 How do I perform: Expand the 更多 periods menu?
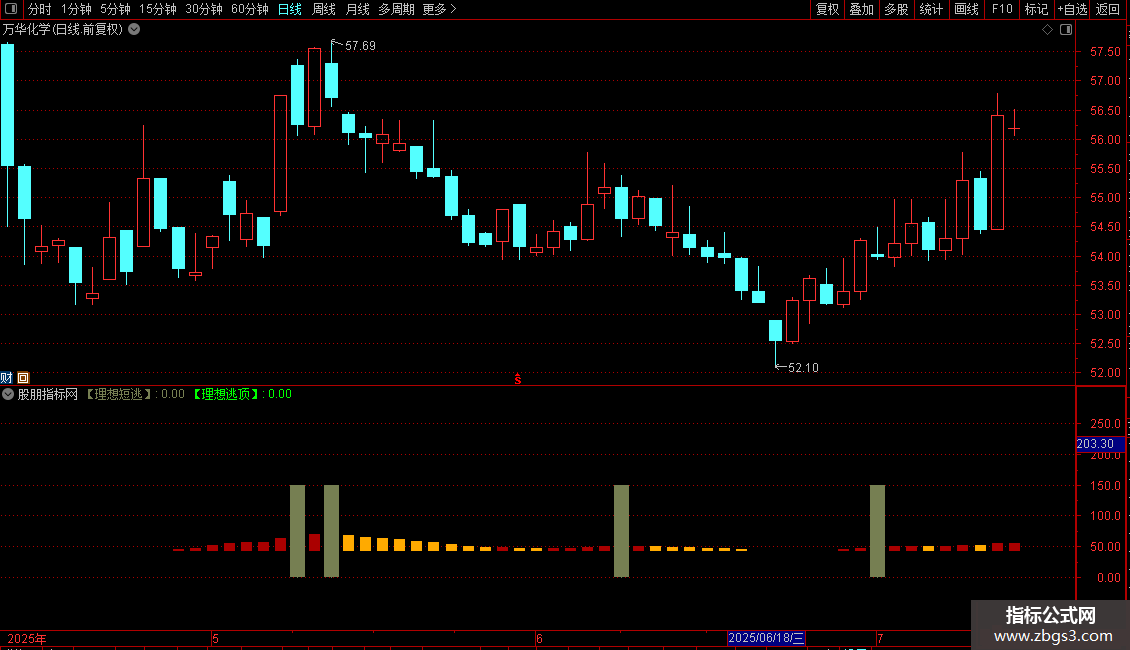pos(440,9)
